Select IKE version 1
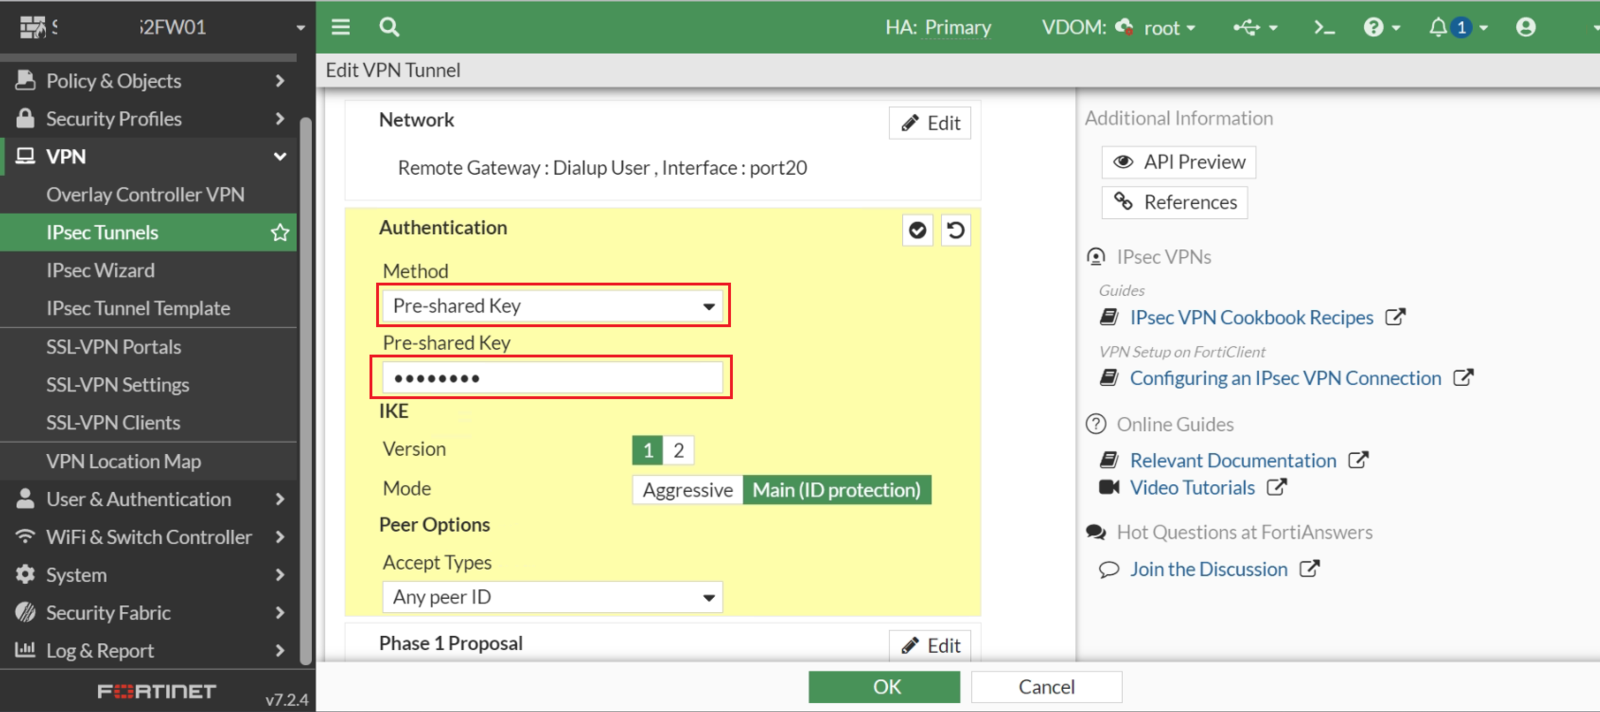 click(x=648, y=450)
